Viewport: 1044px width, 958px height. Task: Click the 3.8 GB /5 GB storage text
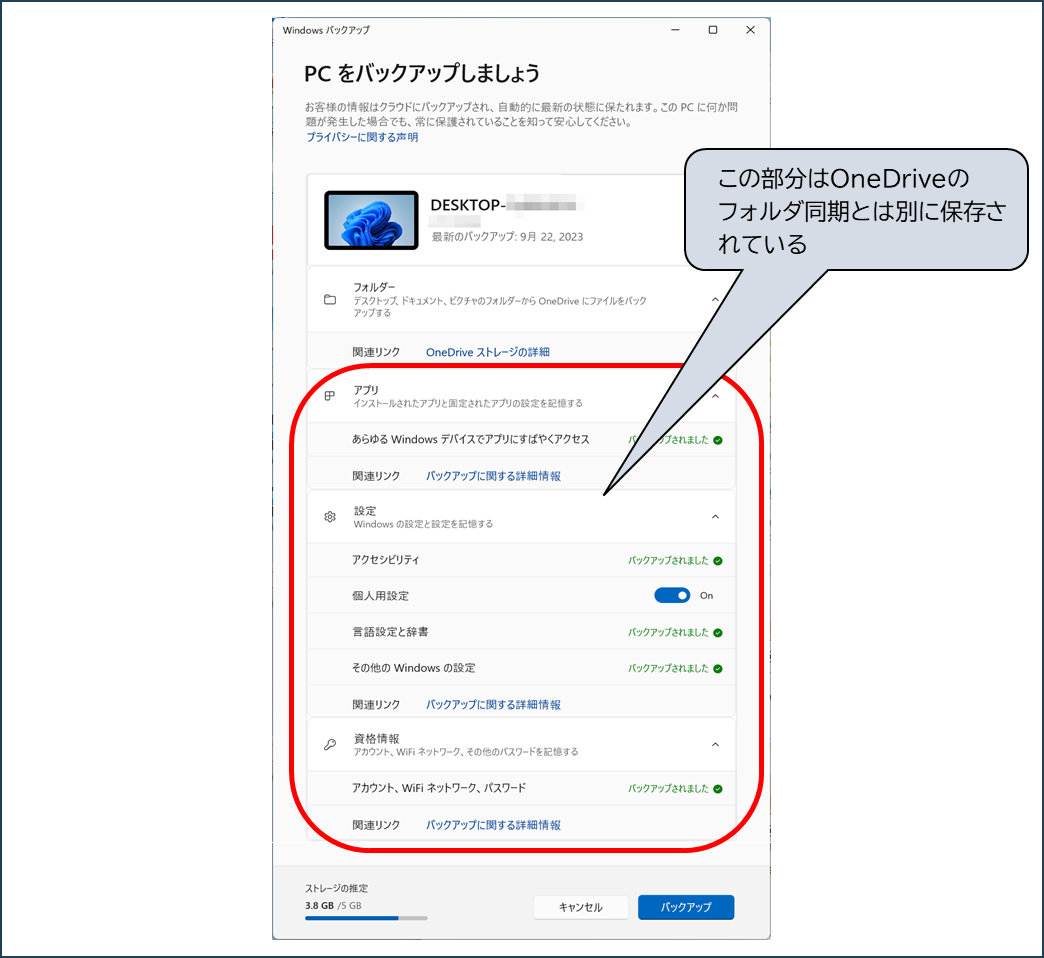tap(333, 905)
